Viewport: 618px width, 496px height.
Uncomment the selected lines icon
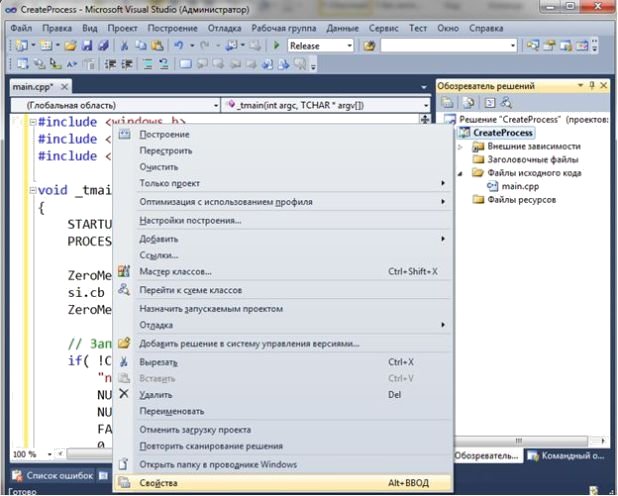tap(164, 64)
